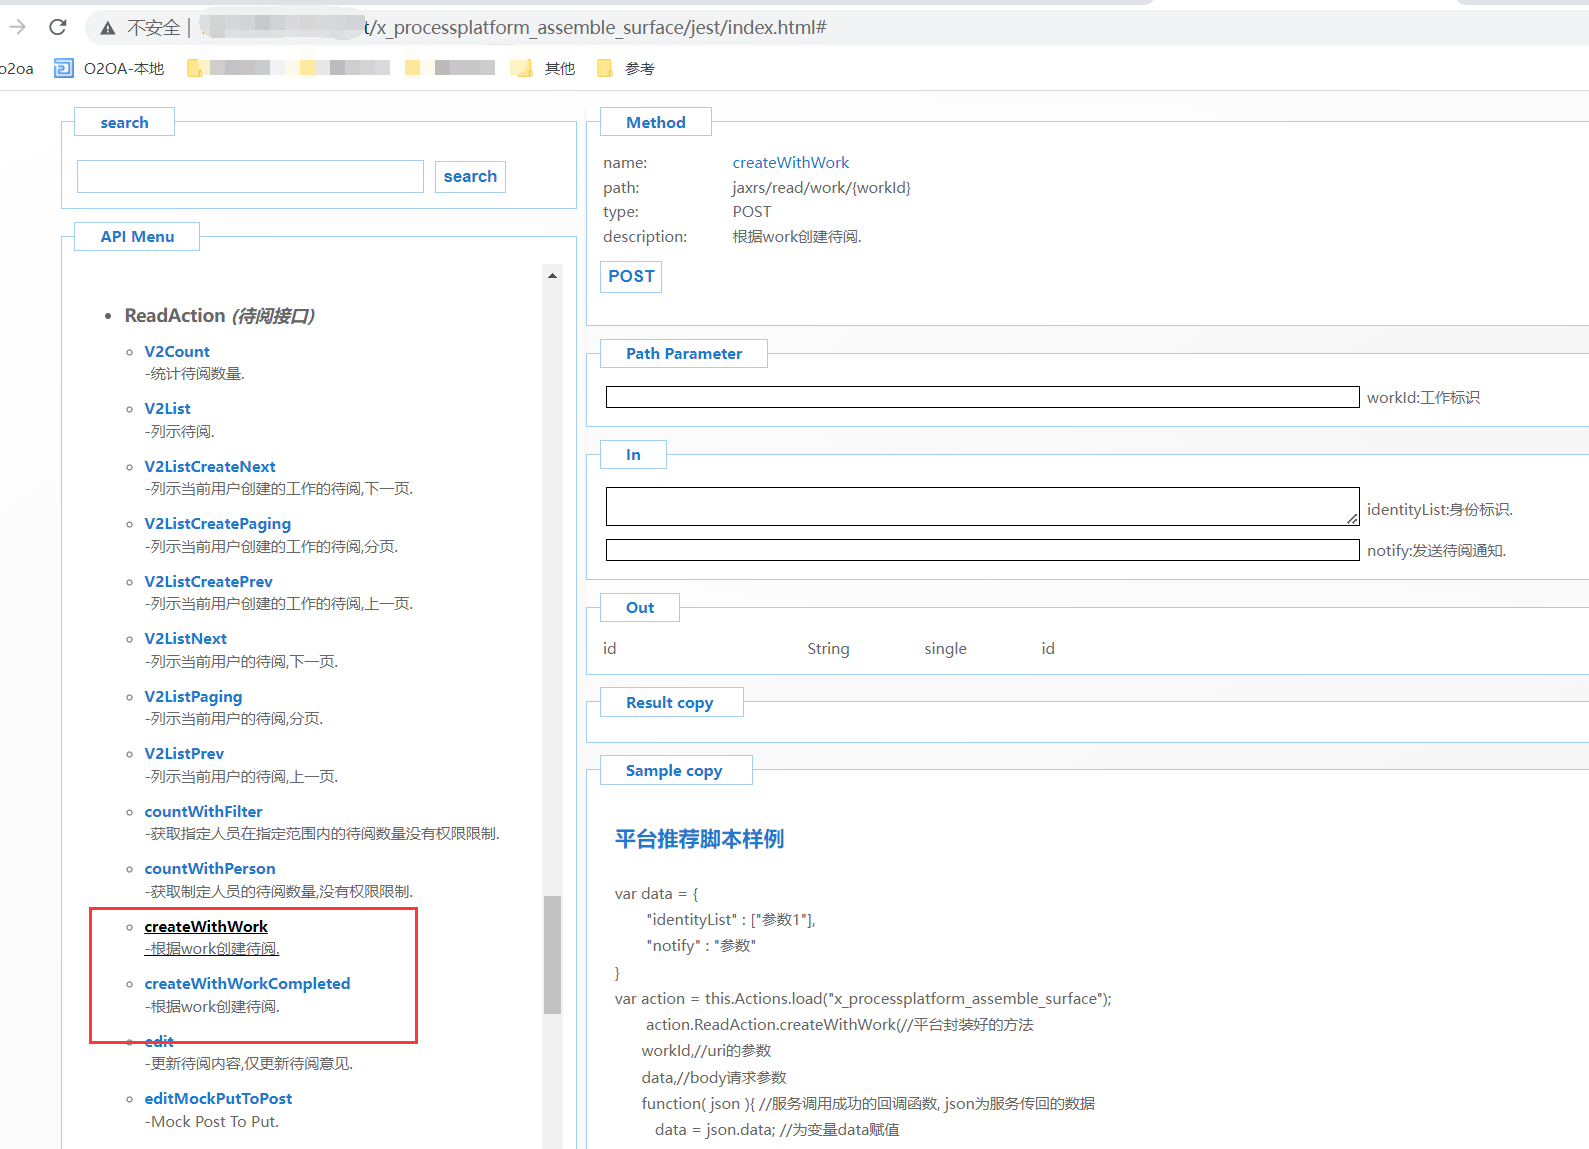Click the search button
Image resolution: width=1589 pixels, height=1149 pixels.
pyautogui.click(x=470, y=176)
